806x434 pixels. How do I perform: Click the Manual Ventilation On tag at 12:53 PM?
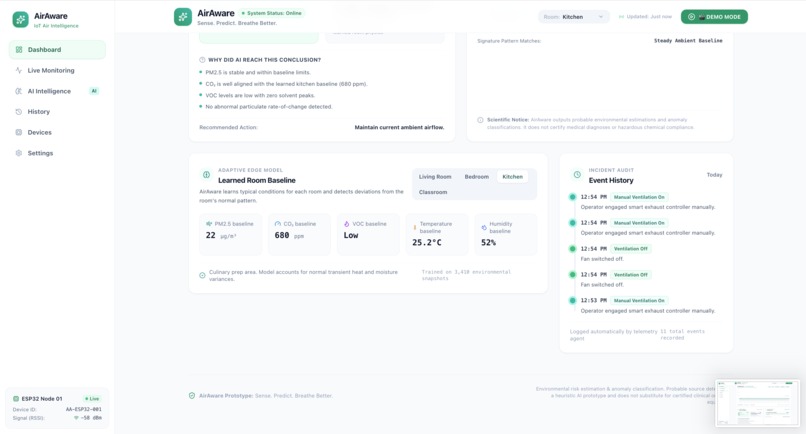[639, 300]
